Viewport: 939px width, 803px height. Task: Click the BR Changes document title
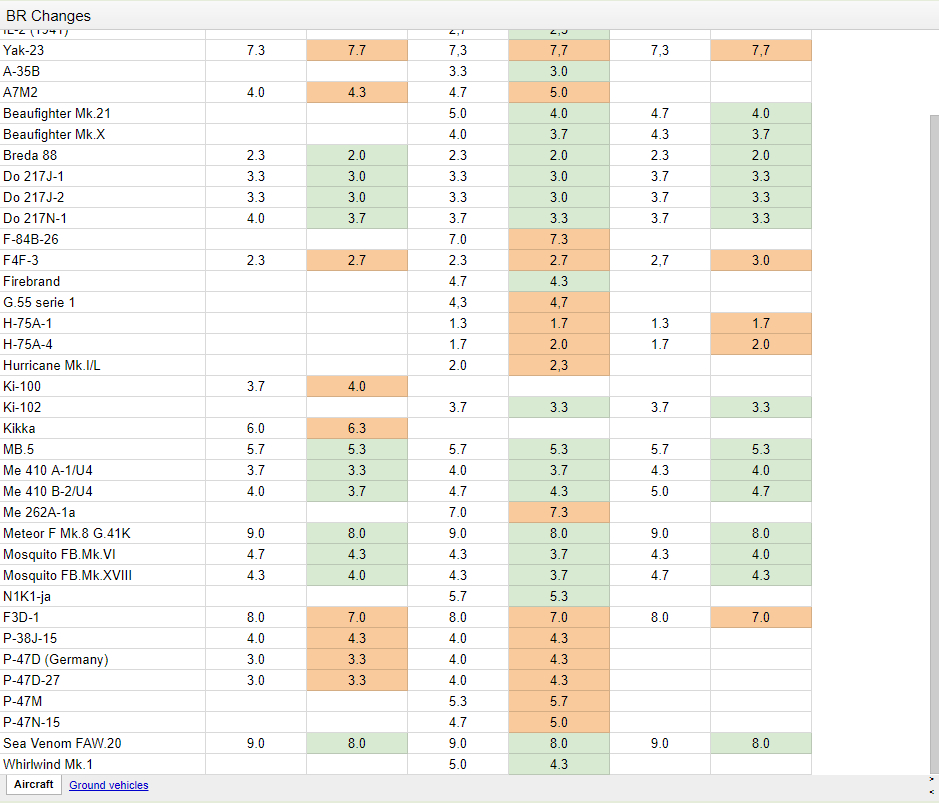point(48,16)
